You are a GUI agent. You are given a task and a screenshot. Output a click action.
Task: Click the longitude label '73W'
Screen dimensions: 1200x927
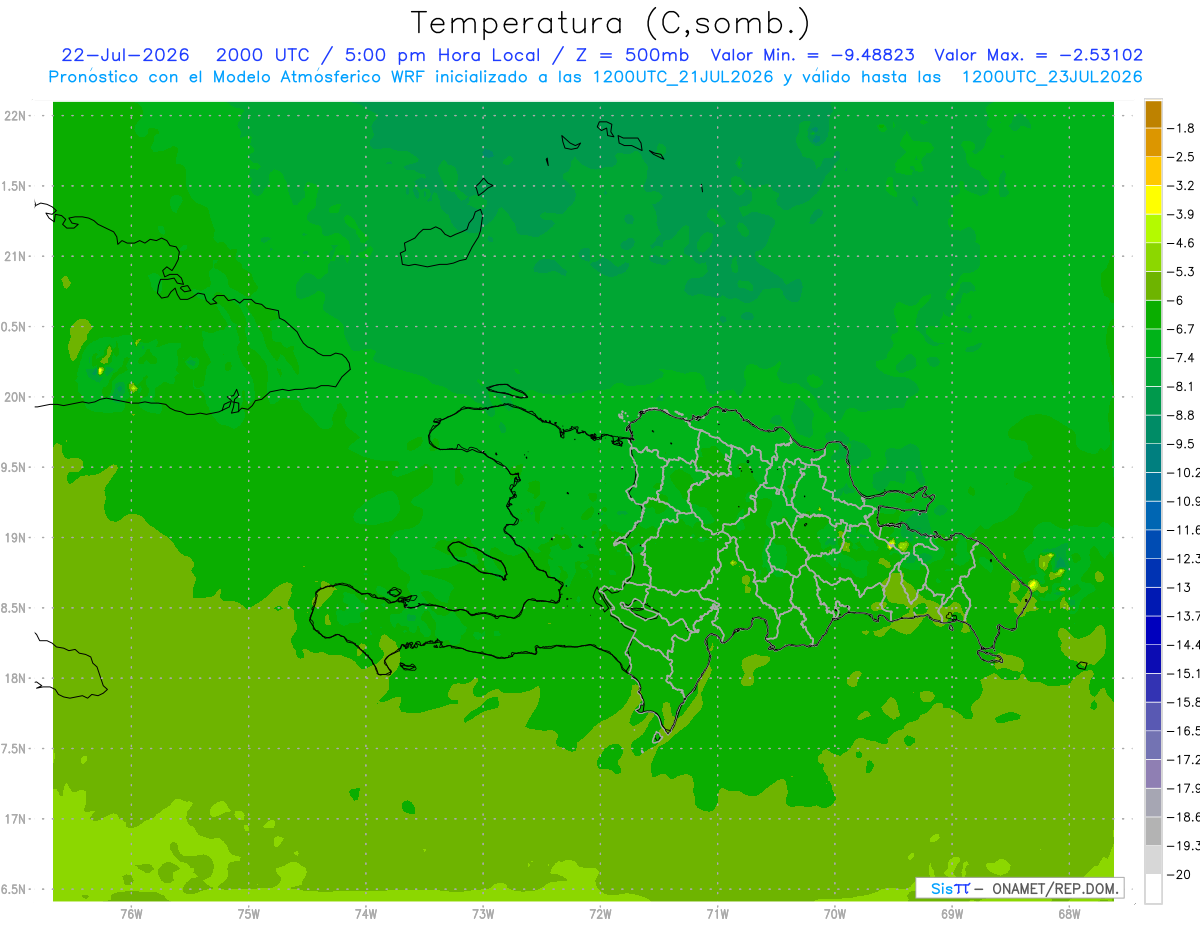[483, 914]
